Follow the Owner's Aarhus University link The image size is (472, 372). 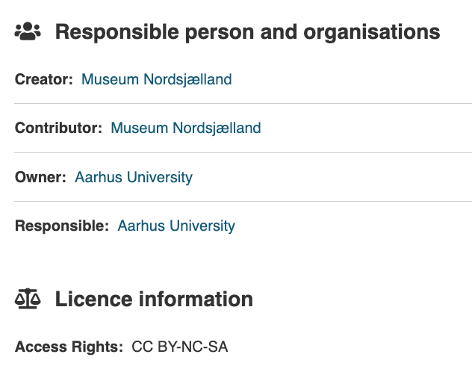pyautogui.click(x=134, y=177)
